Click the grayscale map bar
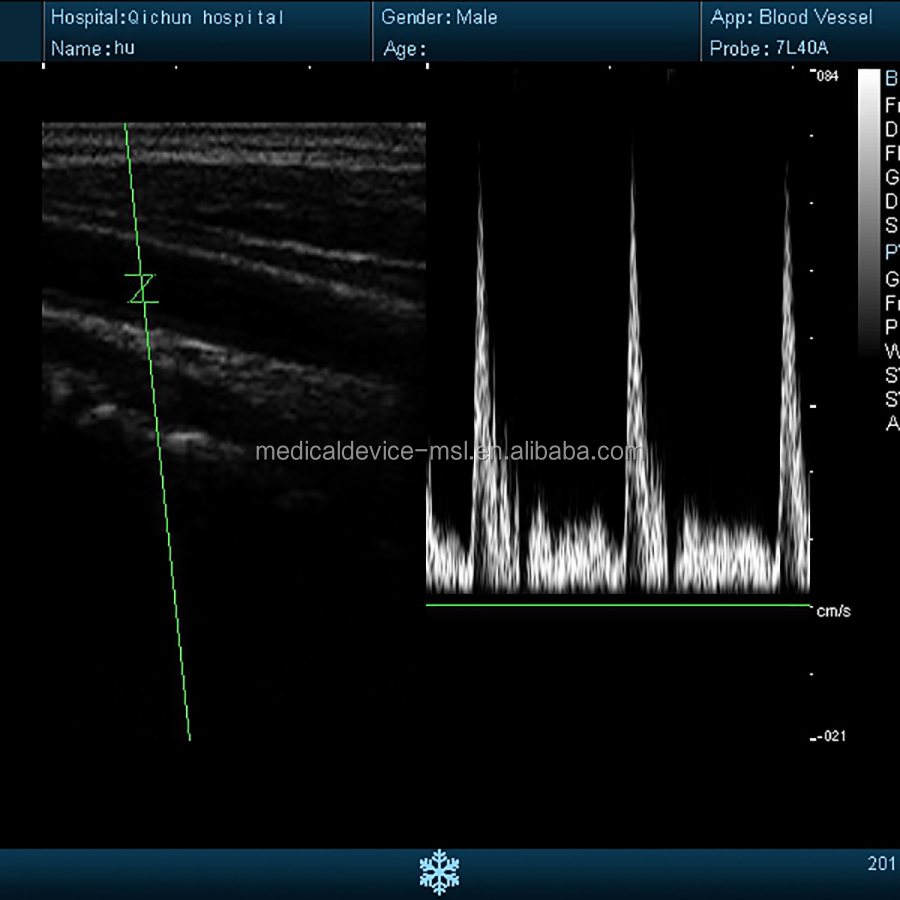Image resolution: width=900 pixels, height=900 pixels. [867, 212]
